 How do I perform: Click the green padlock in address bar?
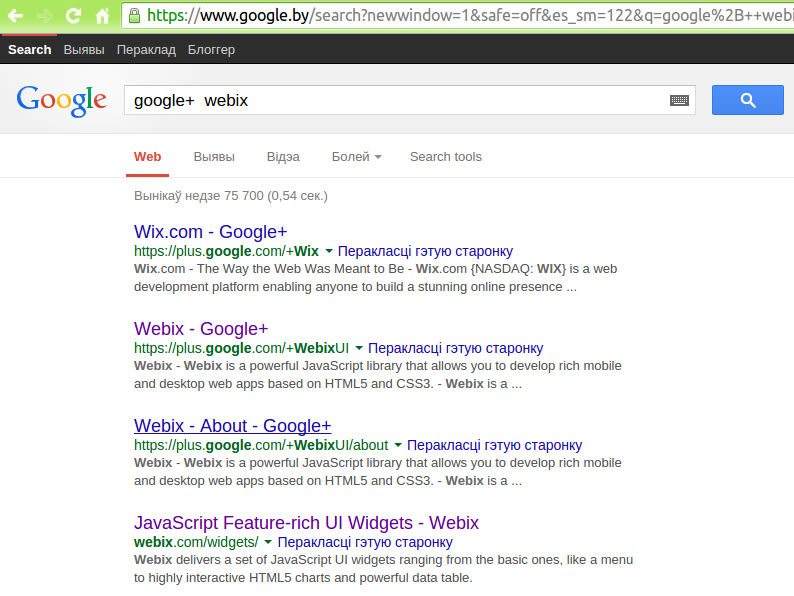click(134, 16)
